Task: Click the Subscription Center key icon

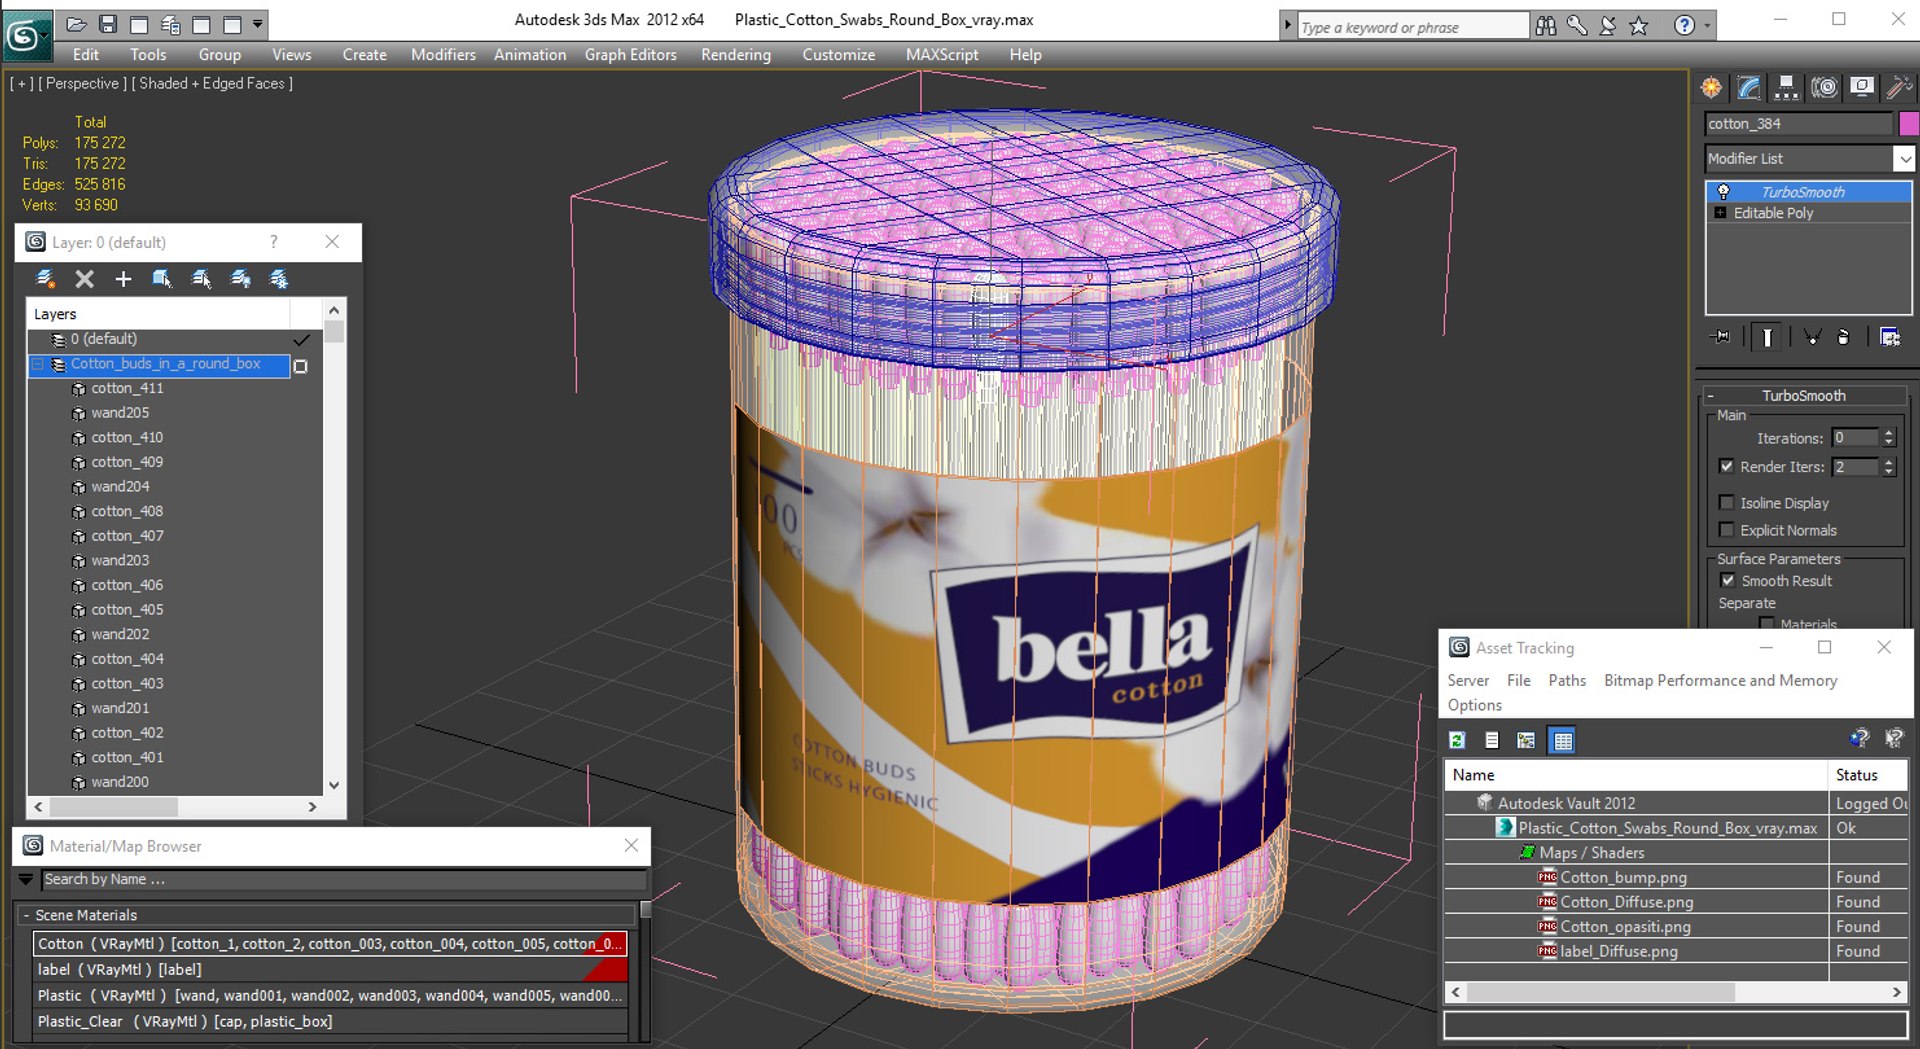Action: pyautogui.click(x=1577, y=26)
